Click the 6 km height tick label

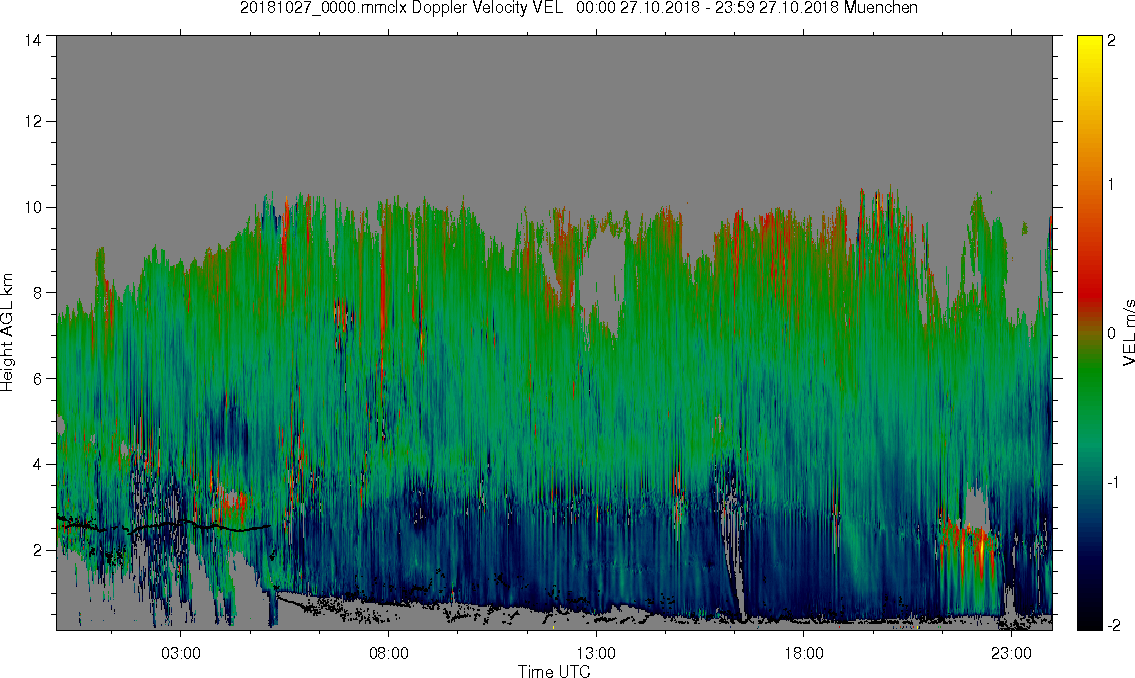point(36,378)
